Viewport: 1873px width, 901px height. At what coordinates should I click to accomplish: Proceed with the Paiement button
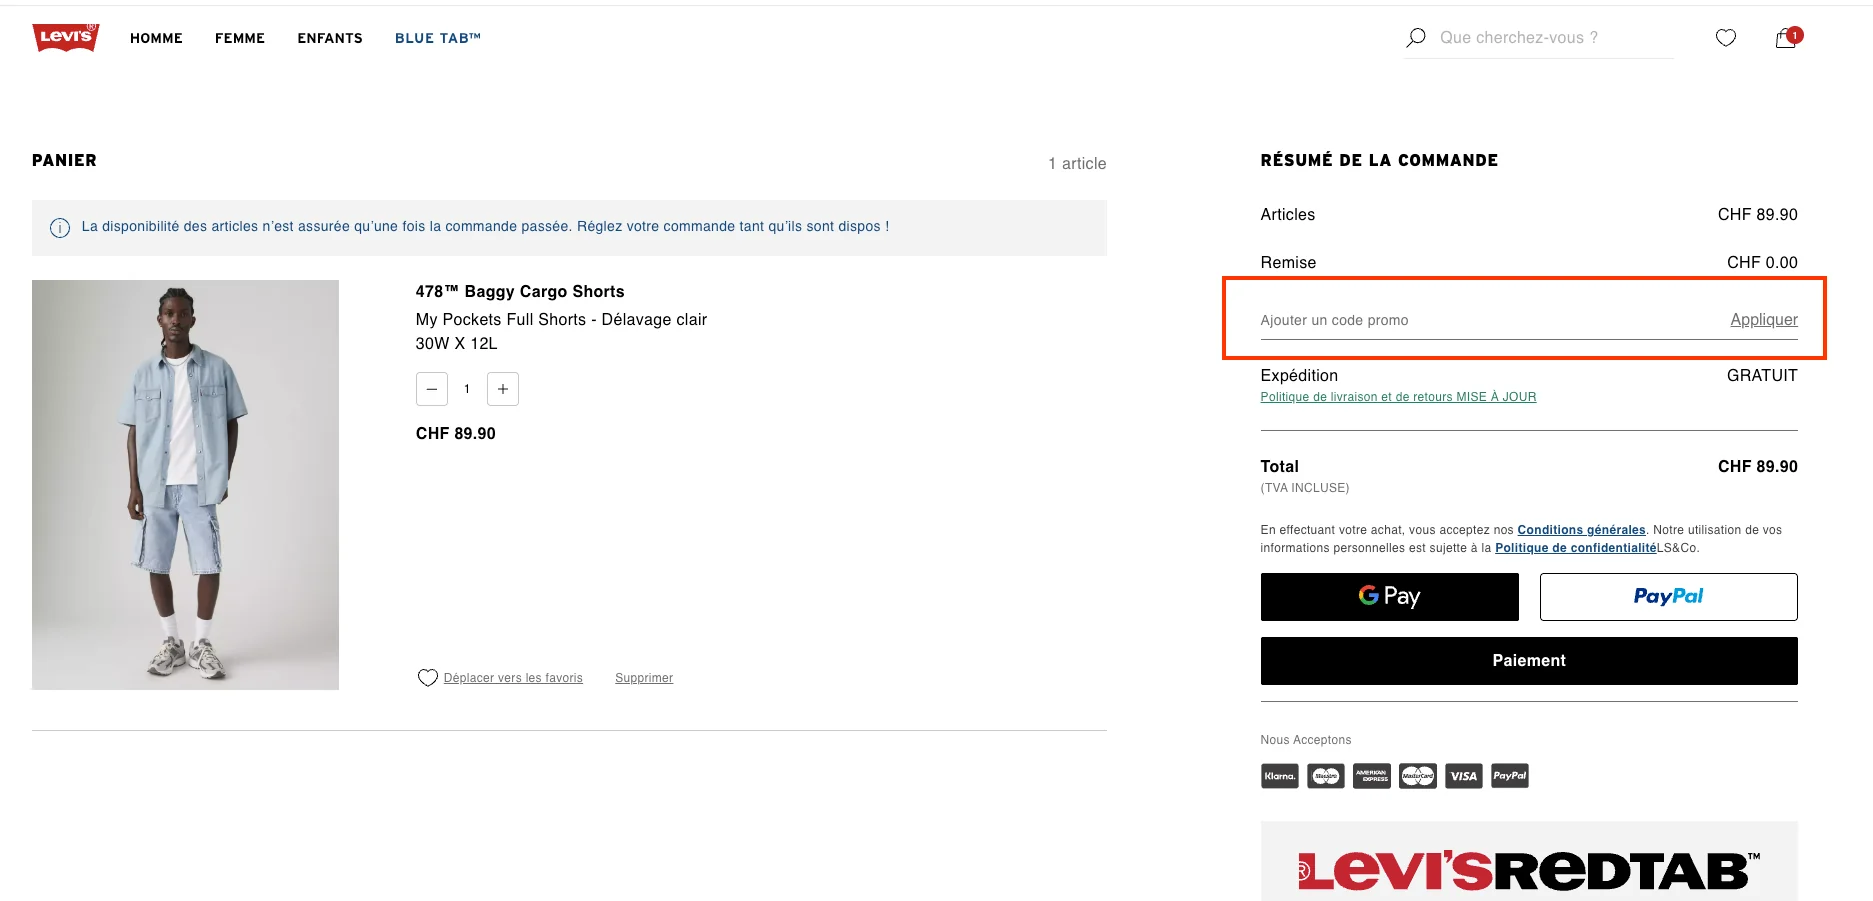tap(1529, 661)
